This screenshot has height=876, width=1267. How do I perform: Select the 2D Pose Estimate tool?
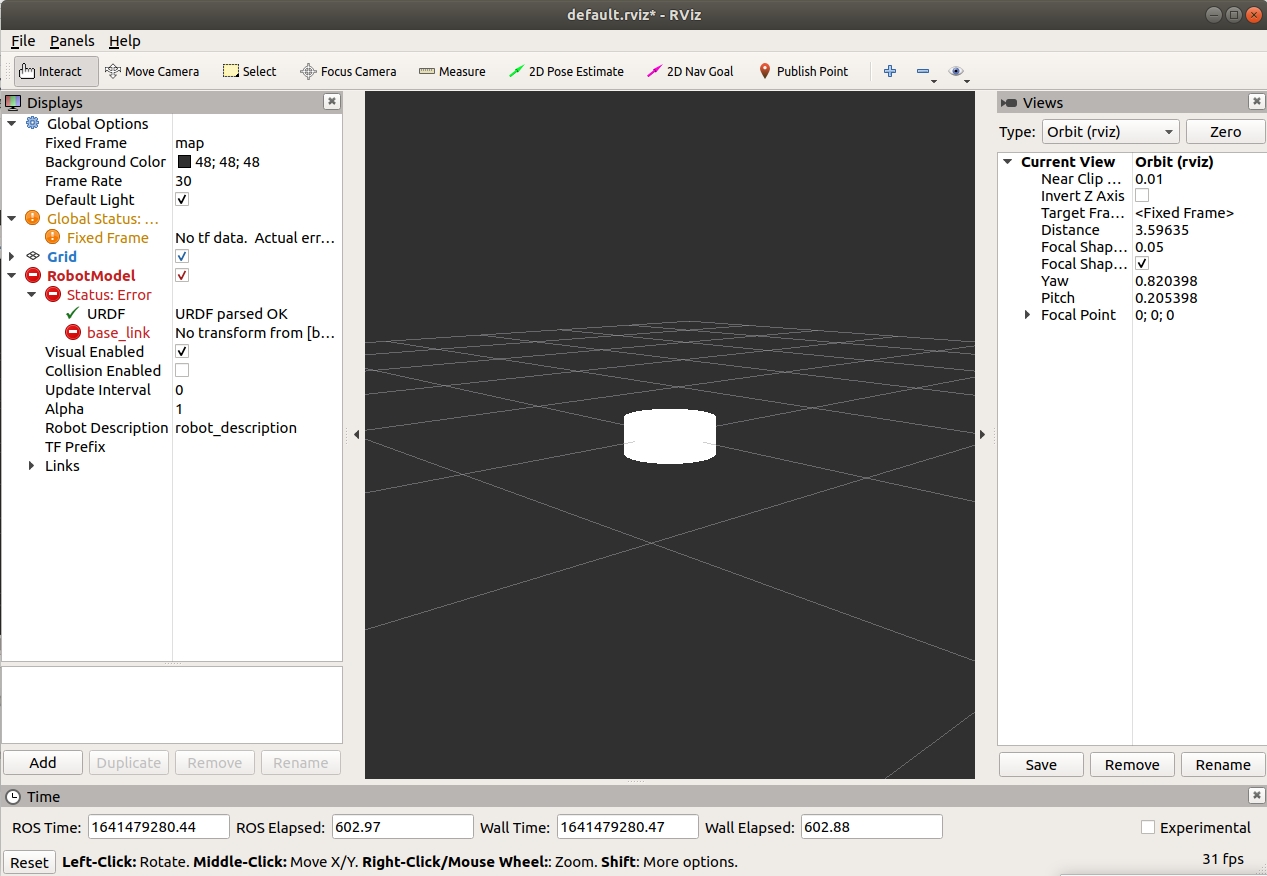point(566,71)
